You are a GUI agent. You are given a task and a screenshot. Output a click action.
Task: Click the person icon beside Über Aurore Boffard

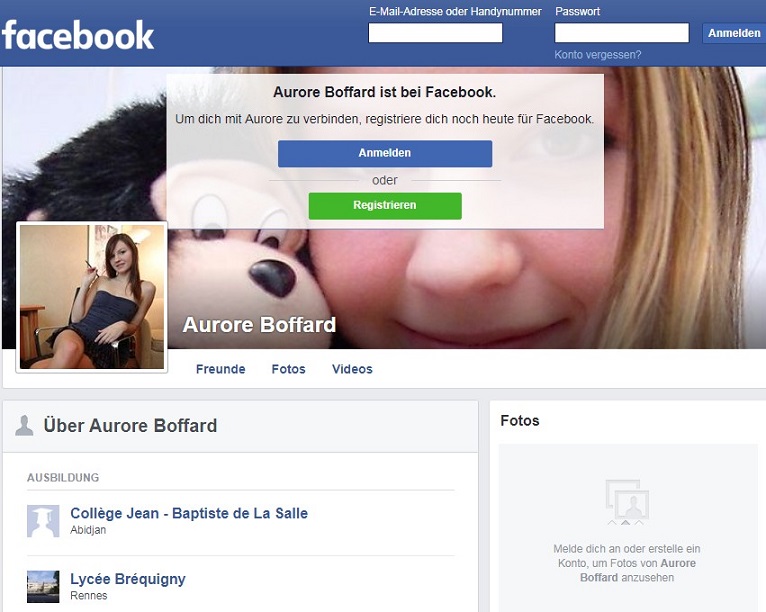click(x=24, y=425)
